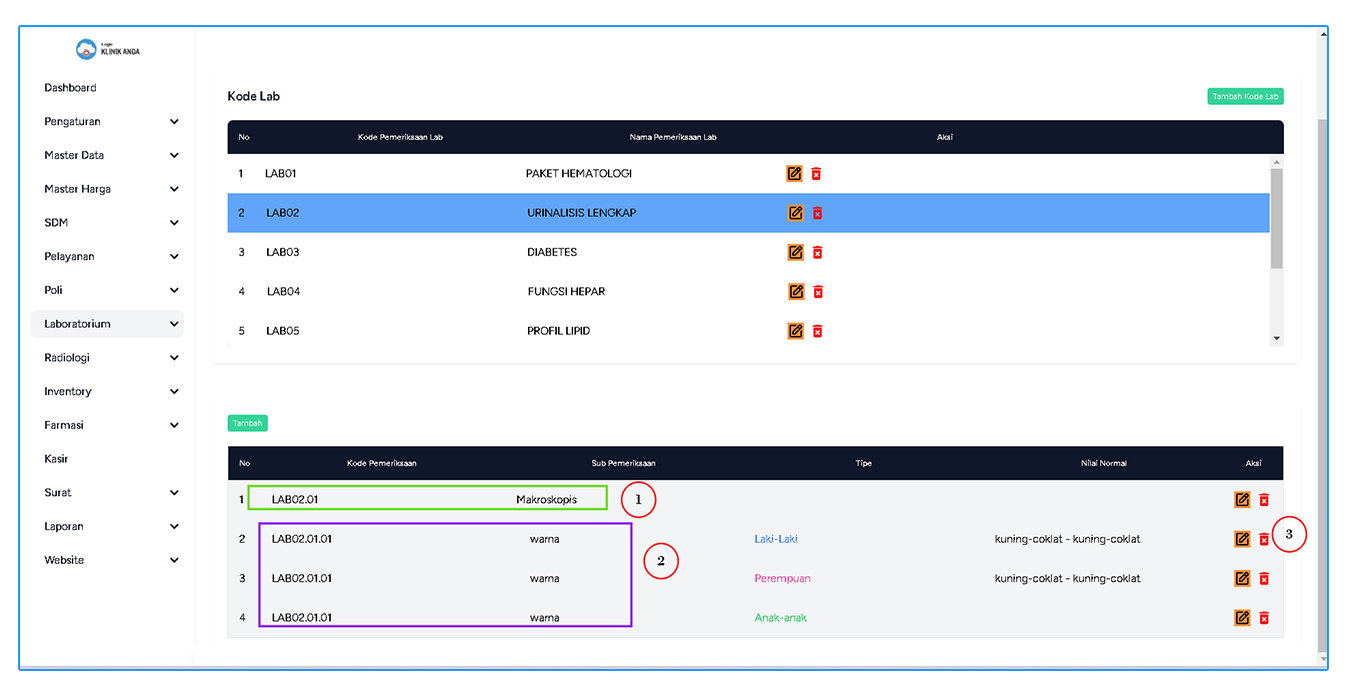
Task: Delete the Laki-Laki warna row
Action: click(x=1264, y=539)
